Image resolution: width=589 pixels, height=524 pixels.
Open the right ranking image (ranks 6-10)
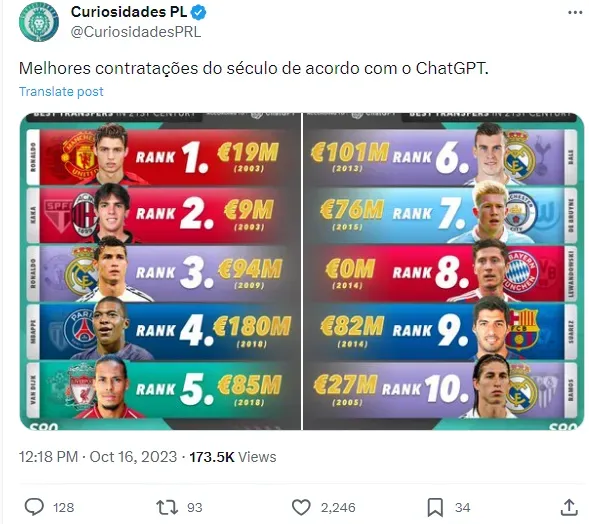click(444, 271)
